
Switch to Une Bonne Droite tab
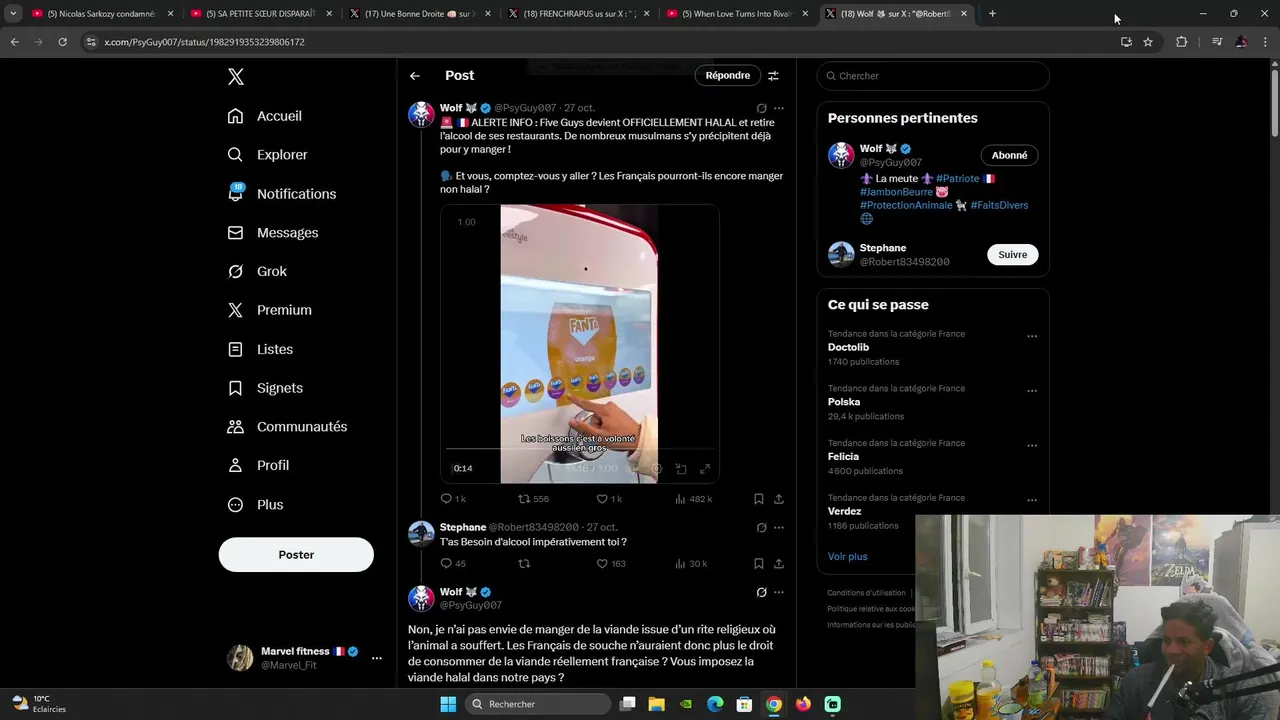[x=420, y=14]
